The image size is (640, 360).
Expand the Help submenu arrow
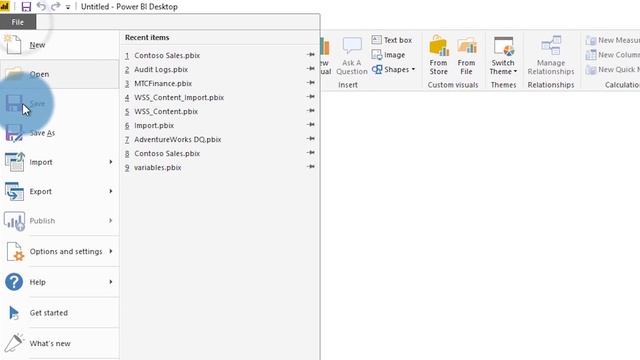(111, 282)
